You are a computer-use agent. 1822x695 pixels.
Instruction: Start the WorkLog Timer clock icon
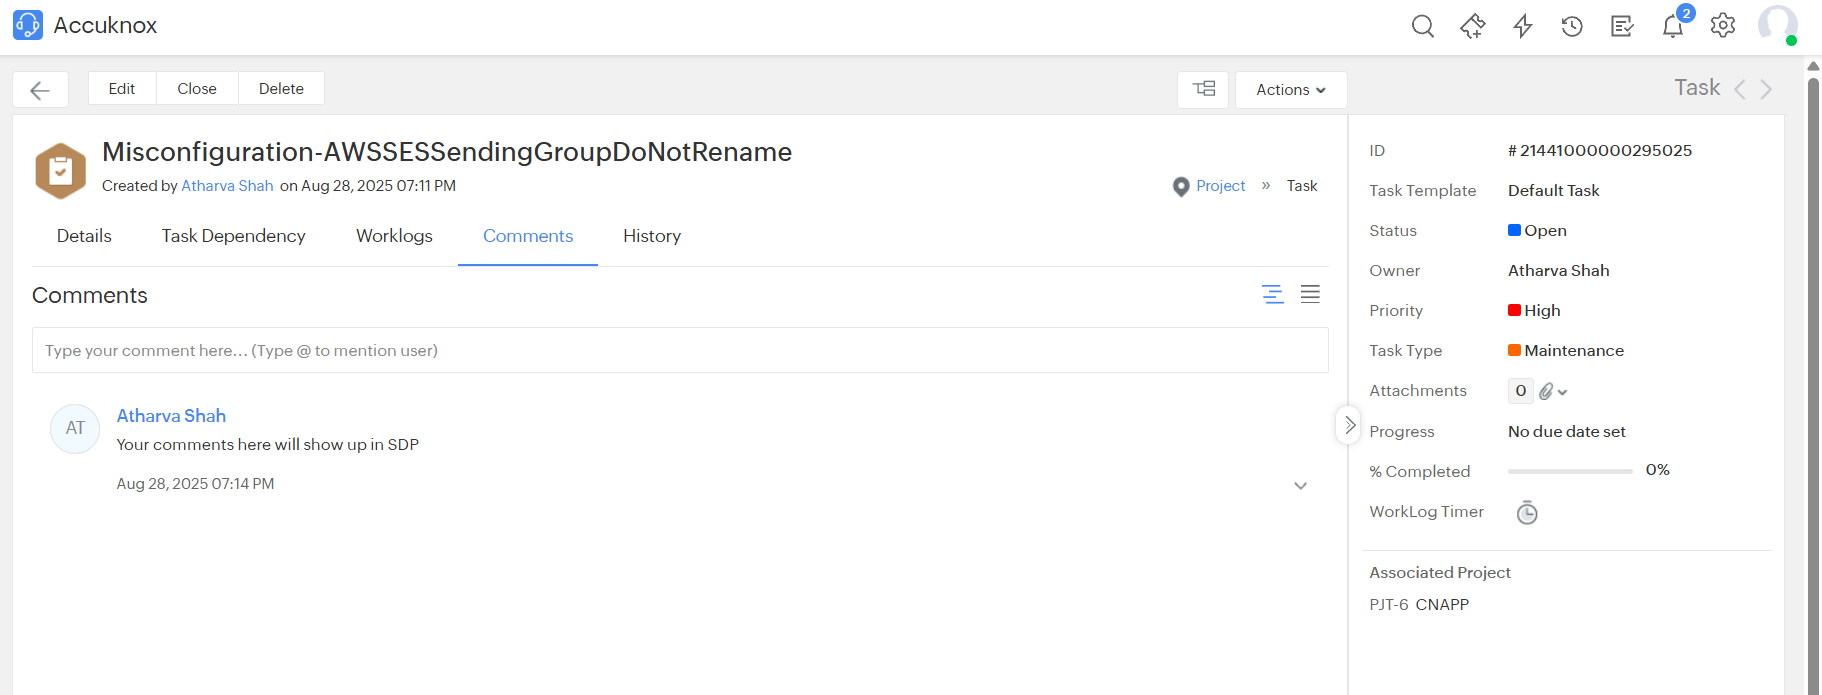pos(1526,513)
